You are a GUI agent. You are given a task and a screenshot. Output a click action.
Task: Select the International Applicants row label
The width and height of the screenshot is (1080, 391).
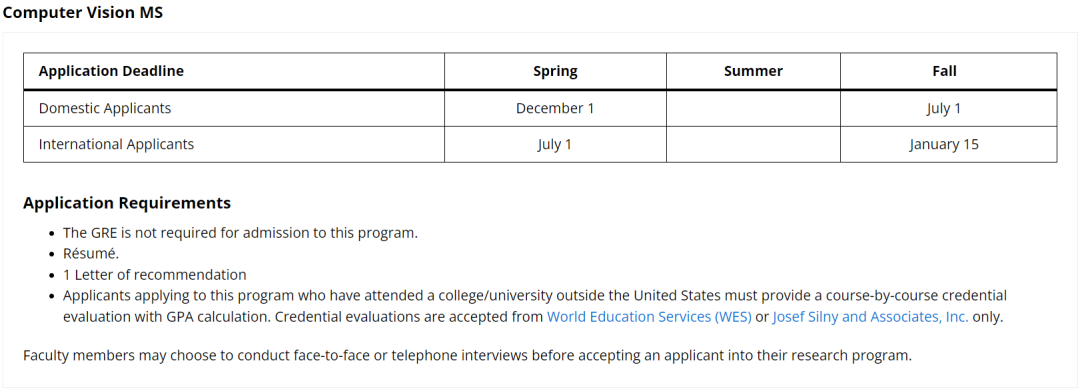[116, 144]
